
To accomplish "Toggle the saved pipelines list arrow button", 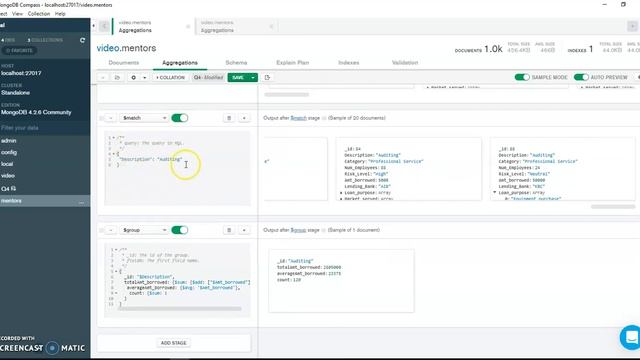I will point(103,77).
